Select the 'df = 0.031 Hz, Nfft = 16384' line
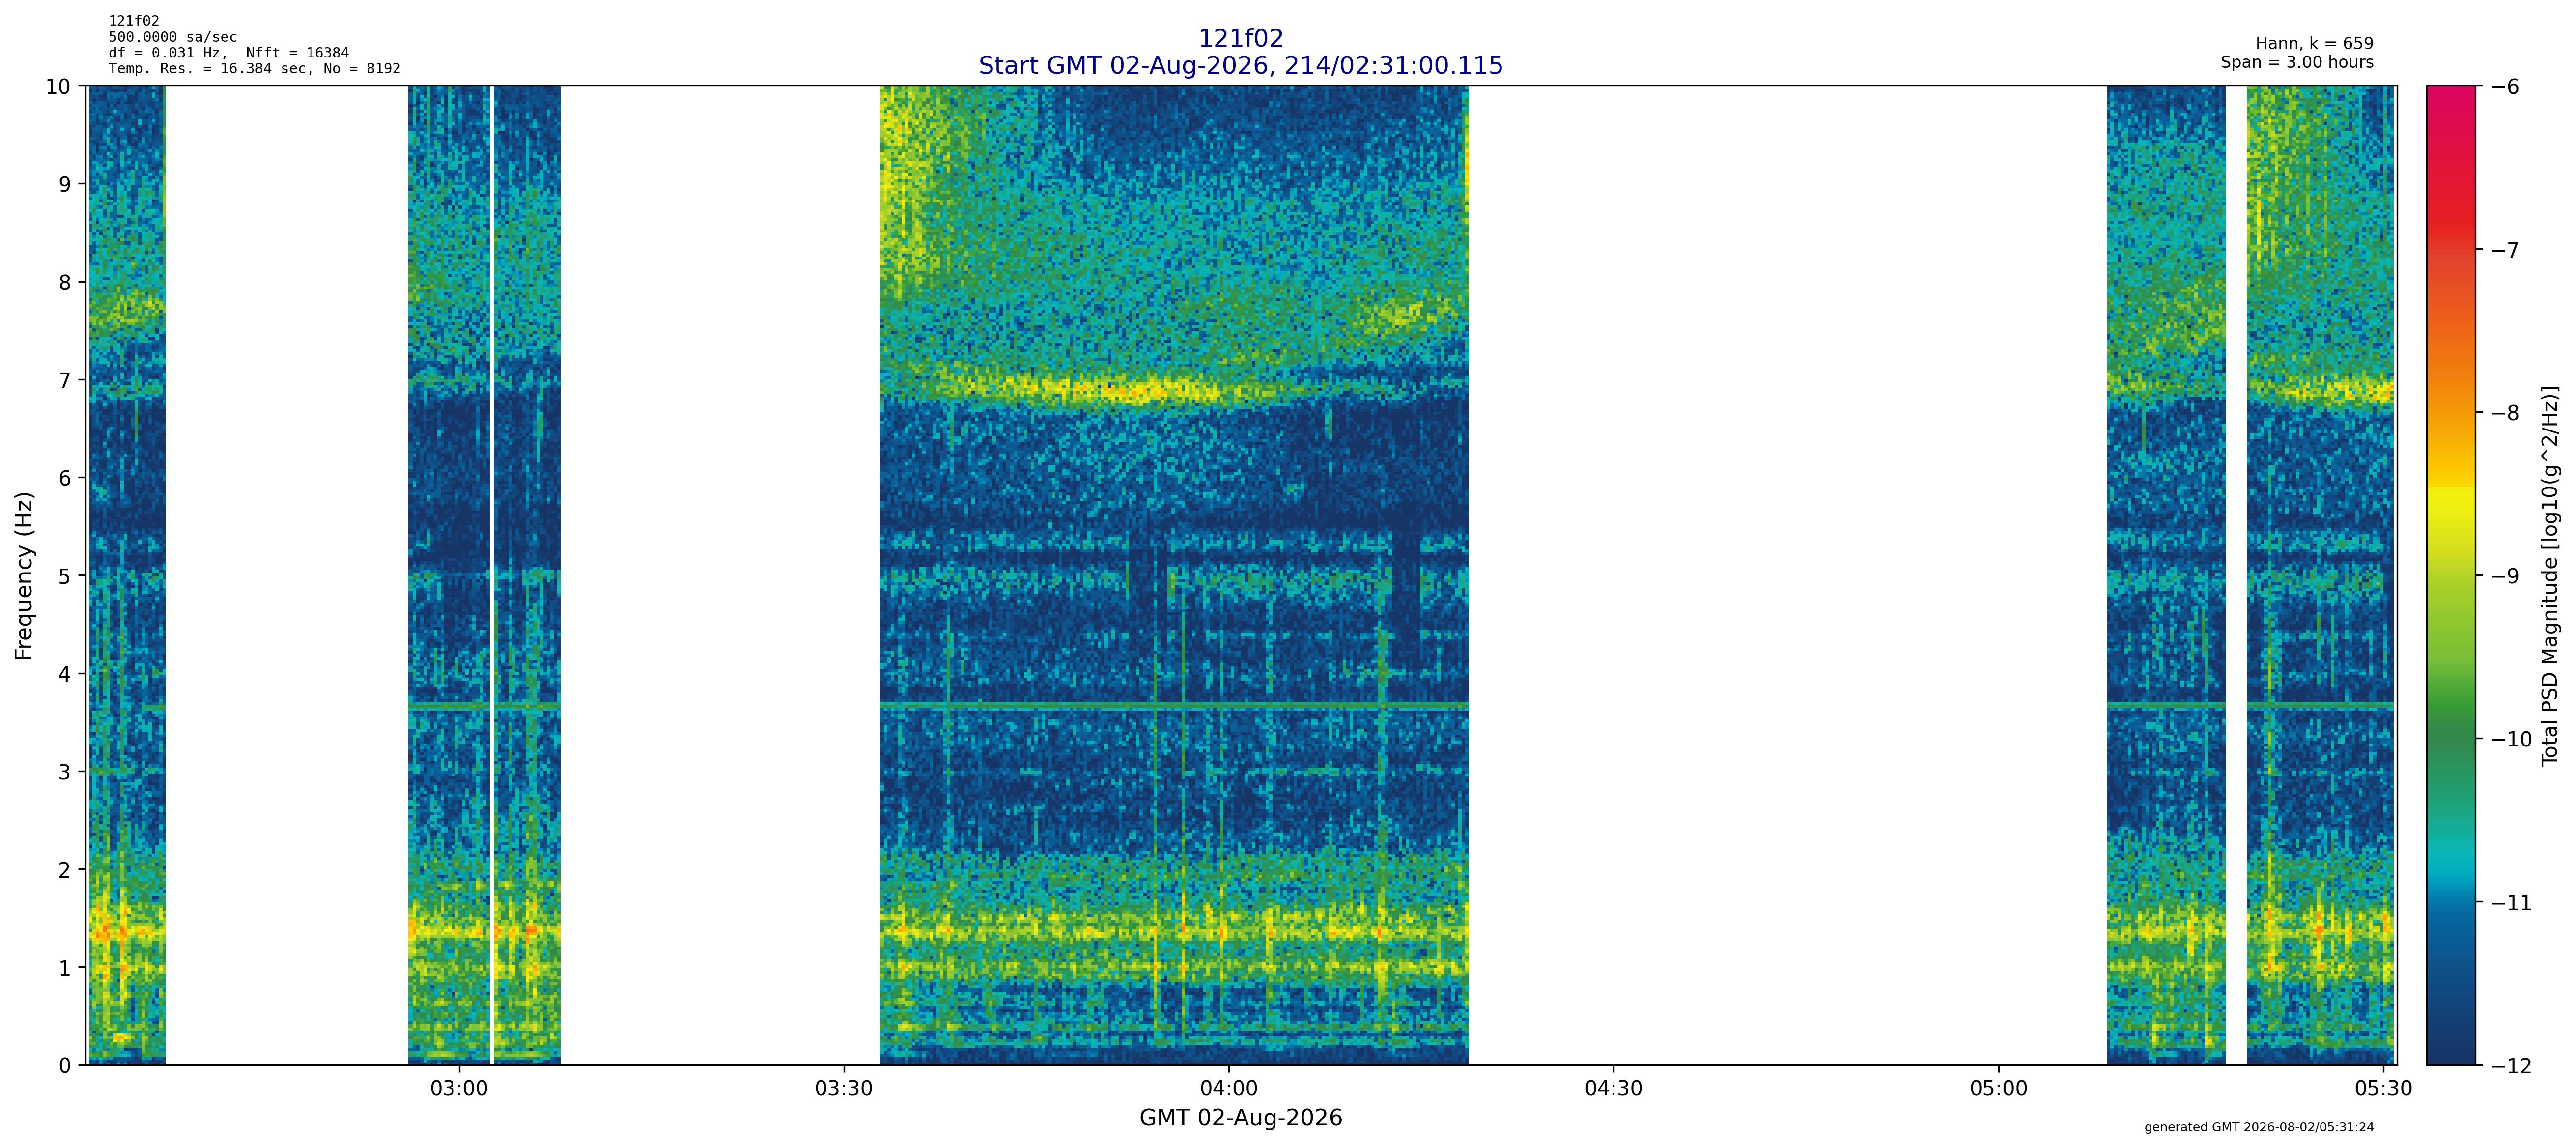This screenshot has height=1148, width=2576. click(x=229, y=53)
